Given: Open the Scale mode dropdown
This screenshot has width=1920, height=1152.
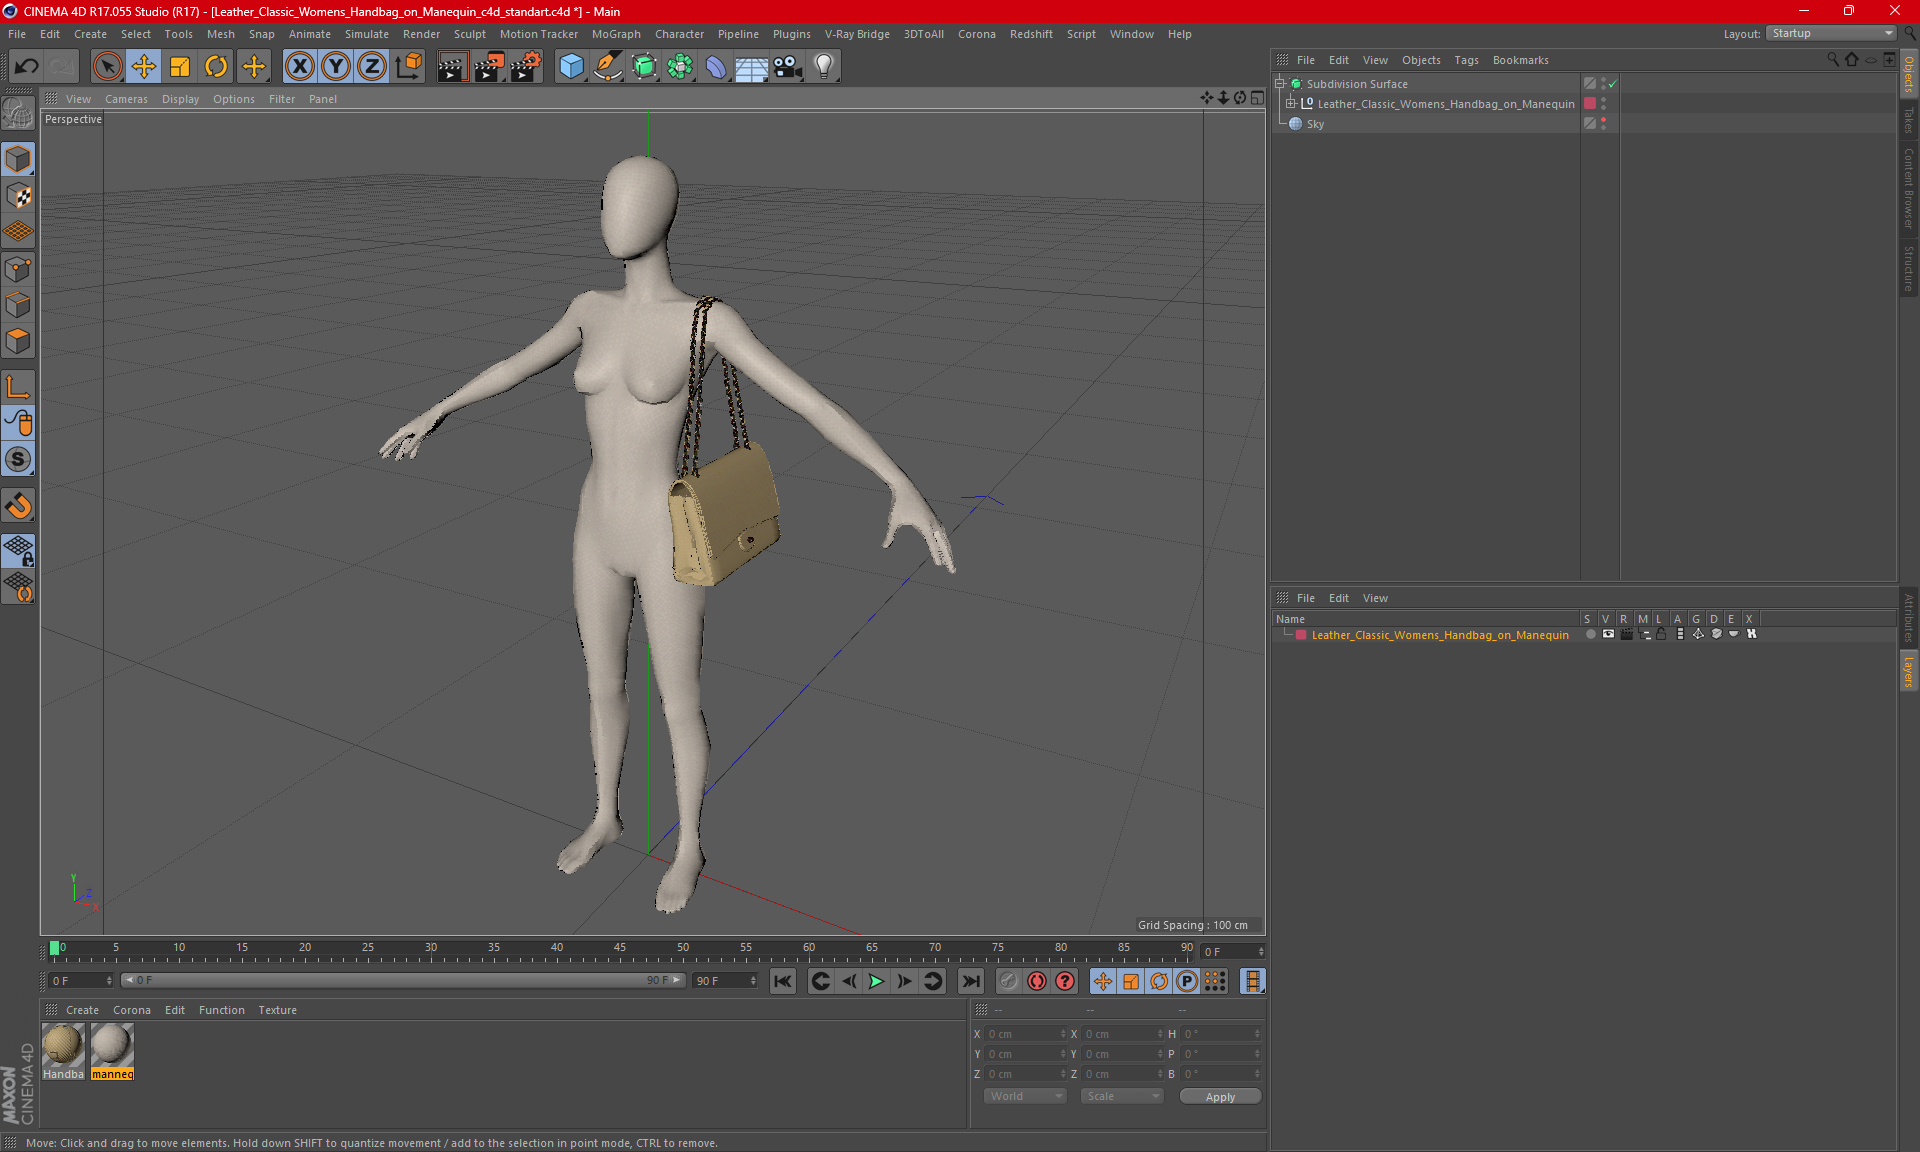Looking at the screenshot, I should [1122, 1096].
